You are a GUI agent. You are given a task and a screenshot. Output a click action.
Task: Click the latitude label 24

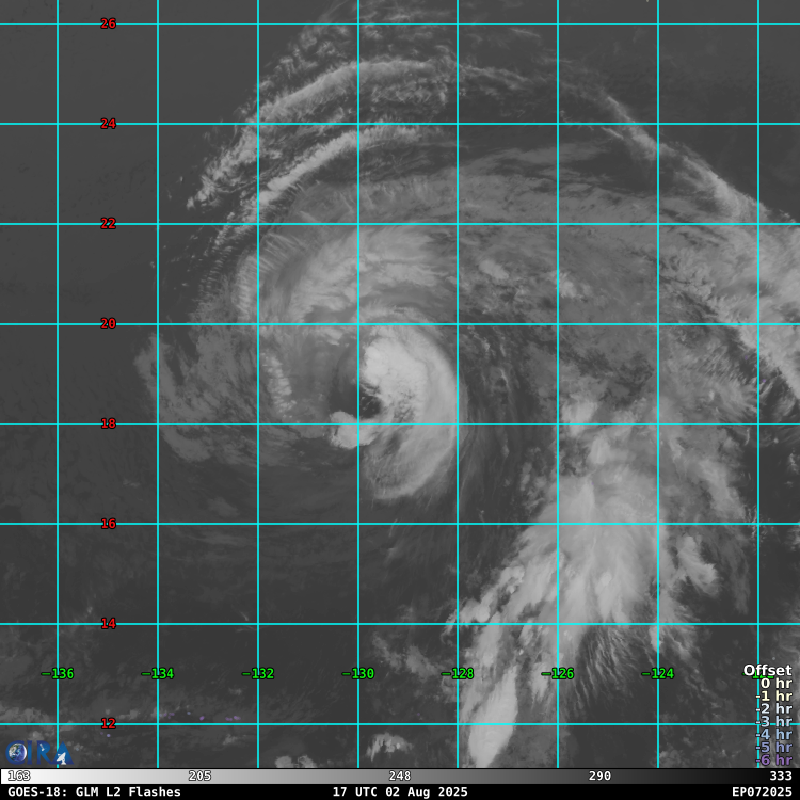(x=108, y=123)
